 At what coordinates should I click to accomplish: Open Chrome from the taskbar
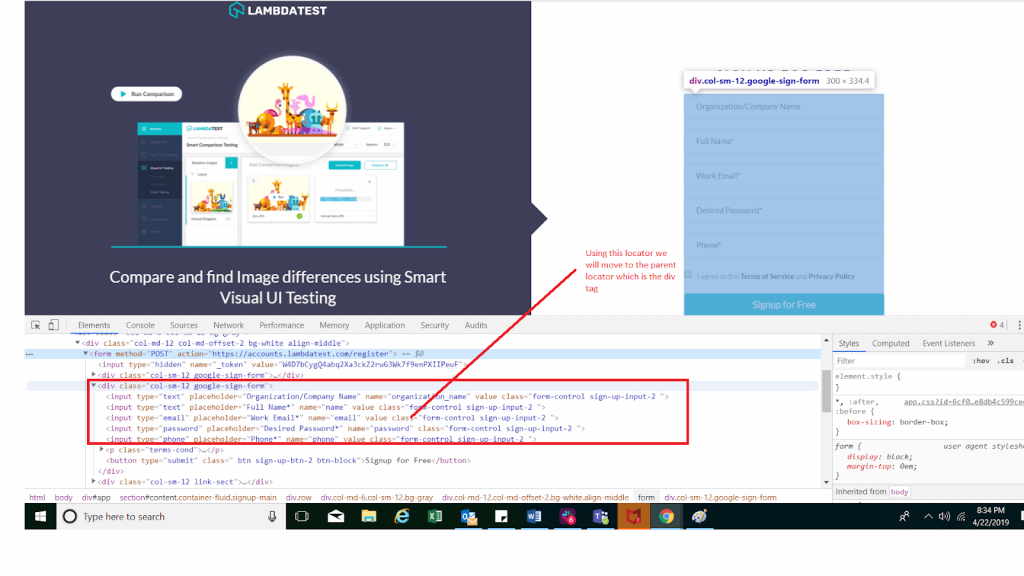tap(667, 517)
